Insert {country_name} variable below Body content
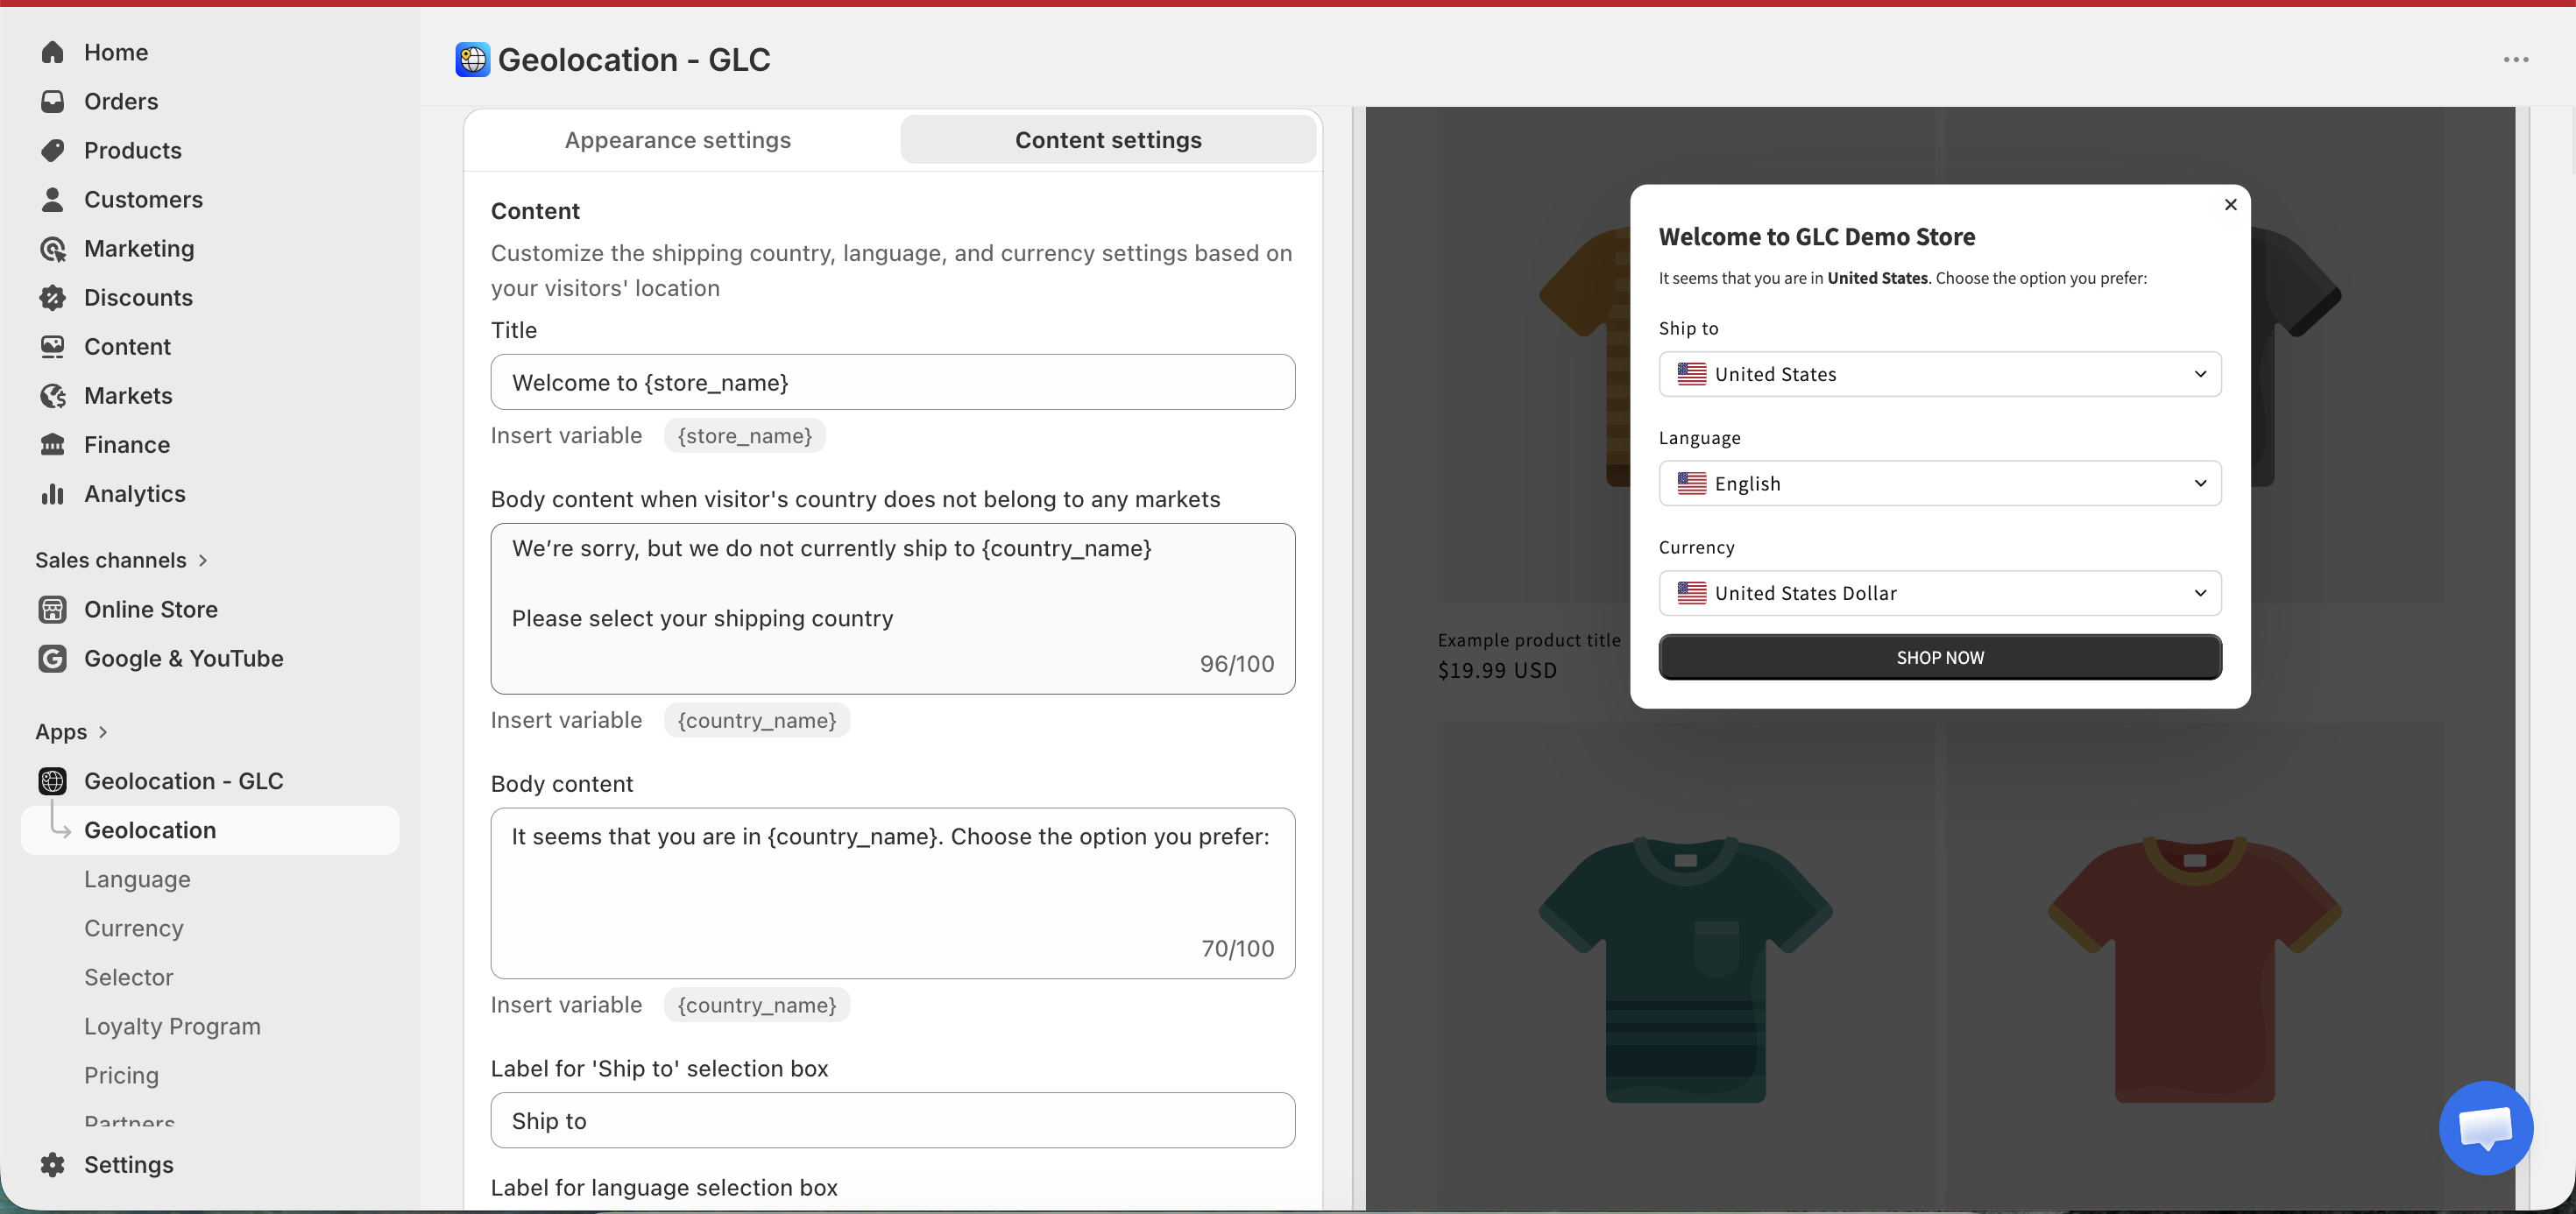The image size is (2576, 1214). (756, 1005)
